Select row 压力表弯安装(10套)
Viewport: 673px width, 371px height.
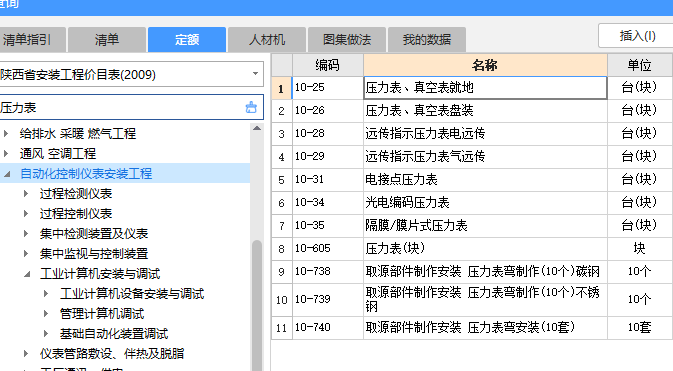click(485, 328)
